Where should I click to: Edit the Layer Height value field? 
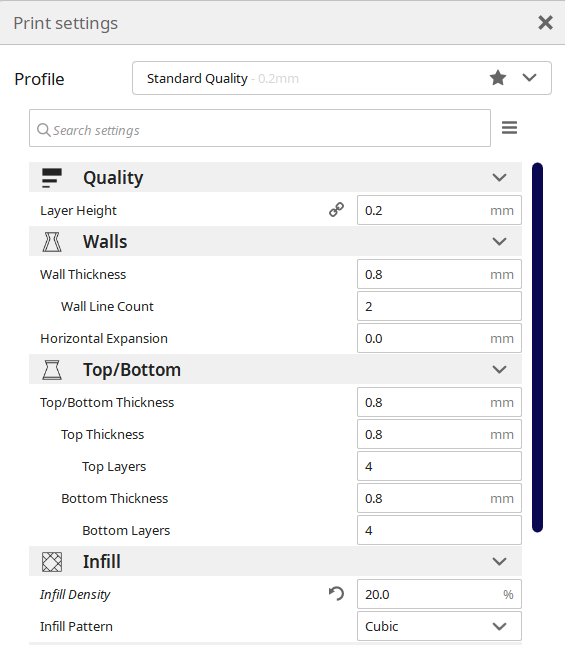click(439, 210)
